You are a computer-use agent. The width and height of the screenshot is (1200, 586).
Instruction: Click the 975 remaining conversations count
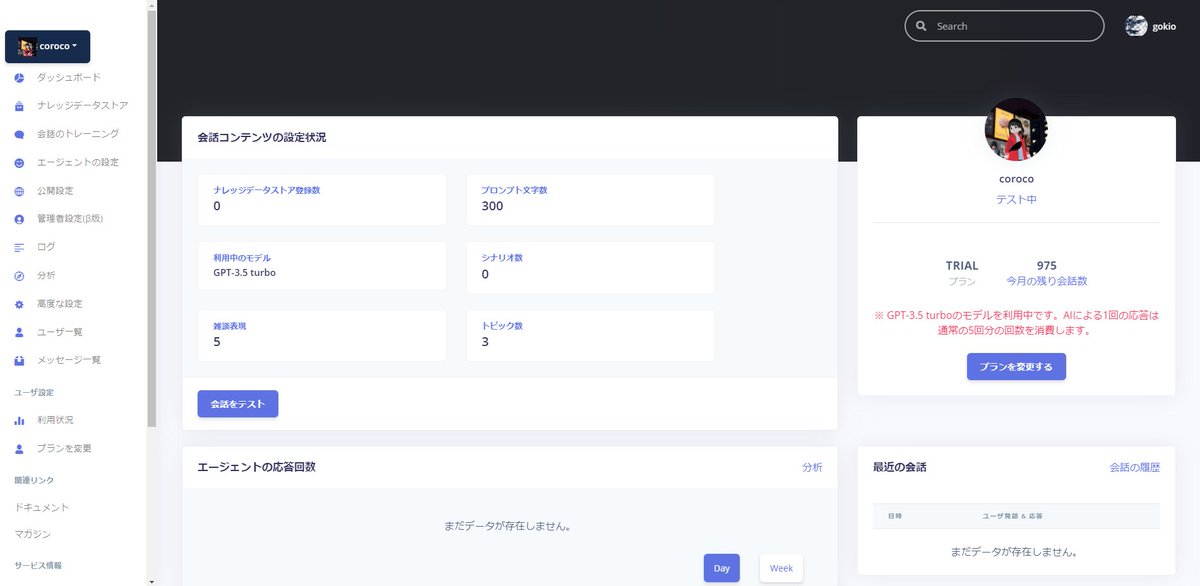click(x=1046, y=266)
